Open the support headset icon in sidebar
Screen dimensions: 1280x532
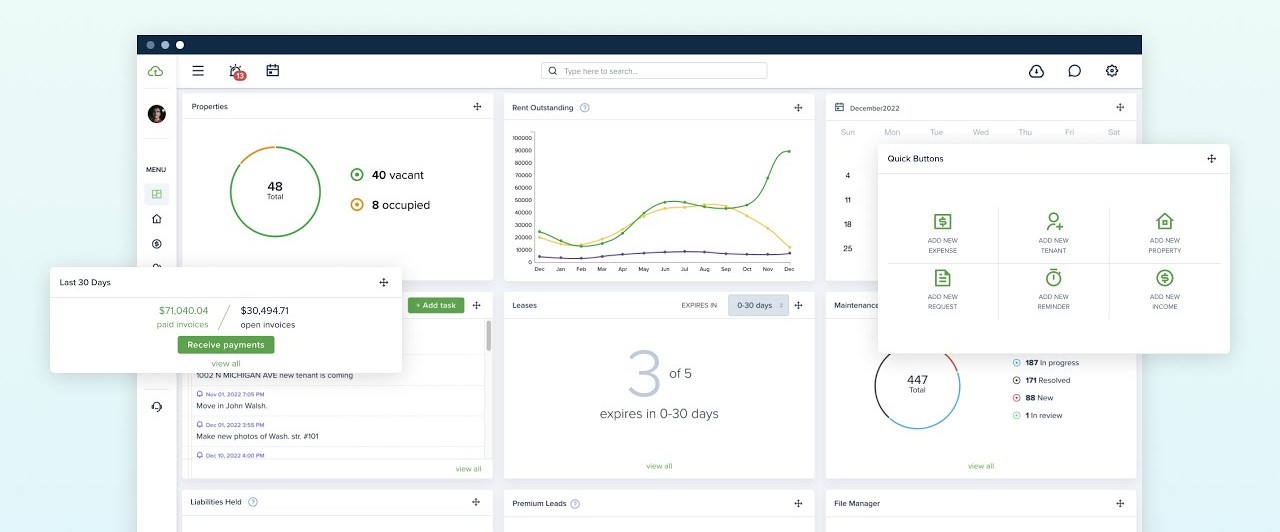tap(156, 406)
